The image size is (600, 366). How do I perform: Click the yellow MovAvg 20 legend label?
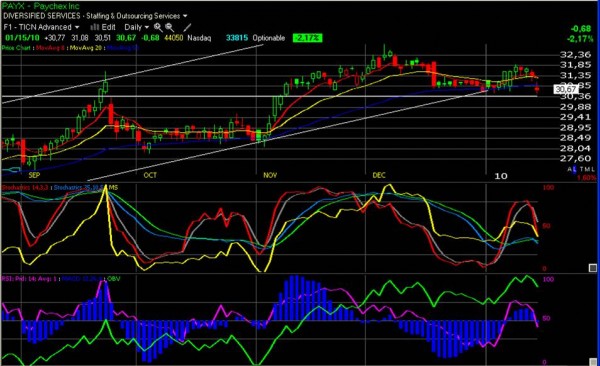coord(86,48)
